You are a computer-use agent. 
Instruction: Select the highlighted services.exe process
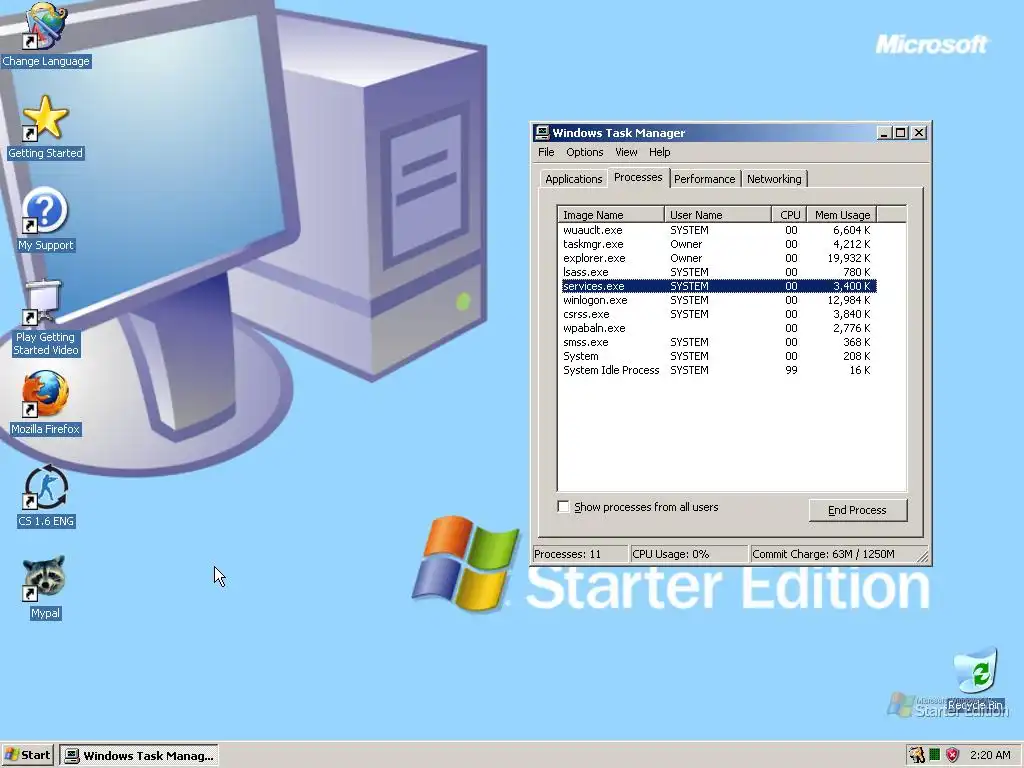[x=718, y=286]
